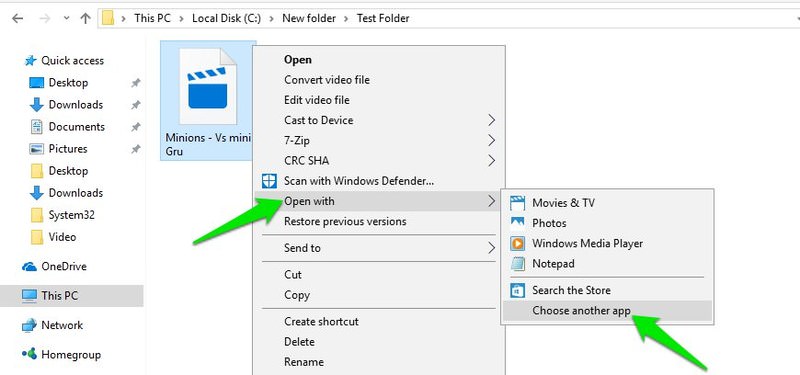Open pinned Downloads in Quick access

coord(76,105)
